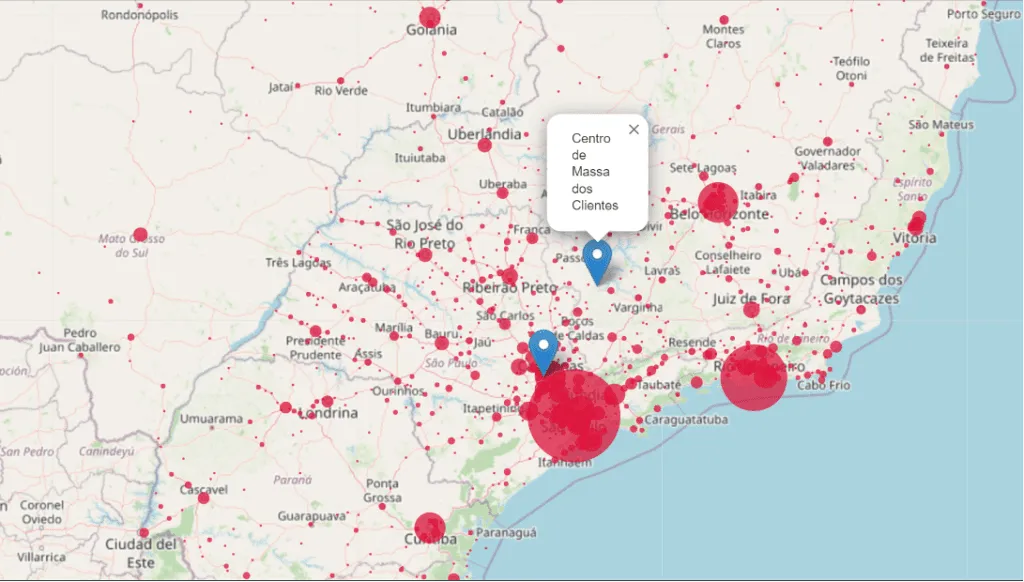Click the São Carlos map label
The height and width of the screenshot is (582, 1024).
click(x=505, y=315)
